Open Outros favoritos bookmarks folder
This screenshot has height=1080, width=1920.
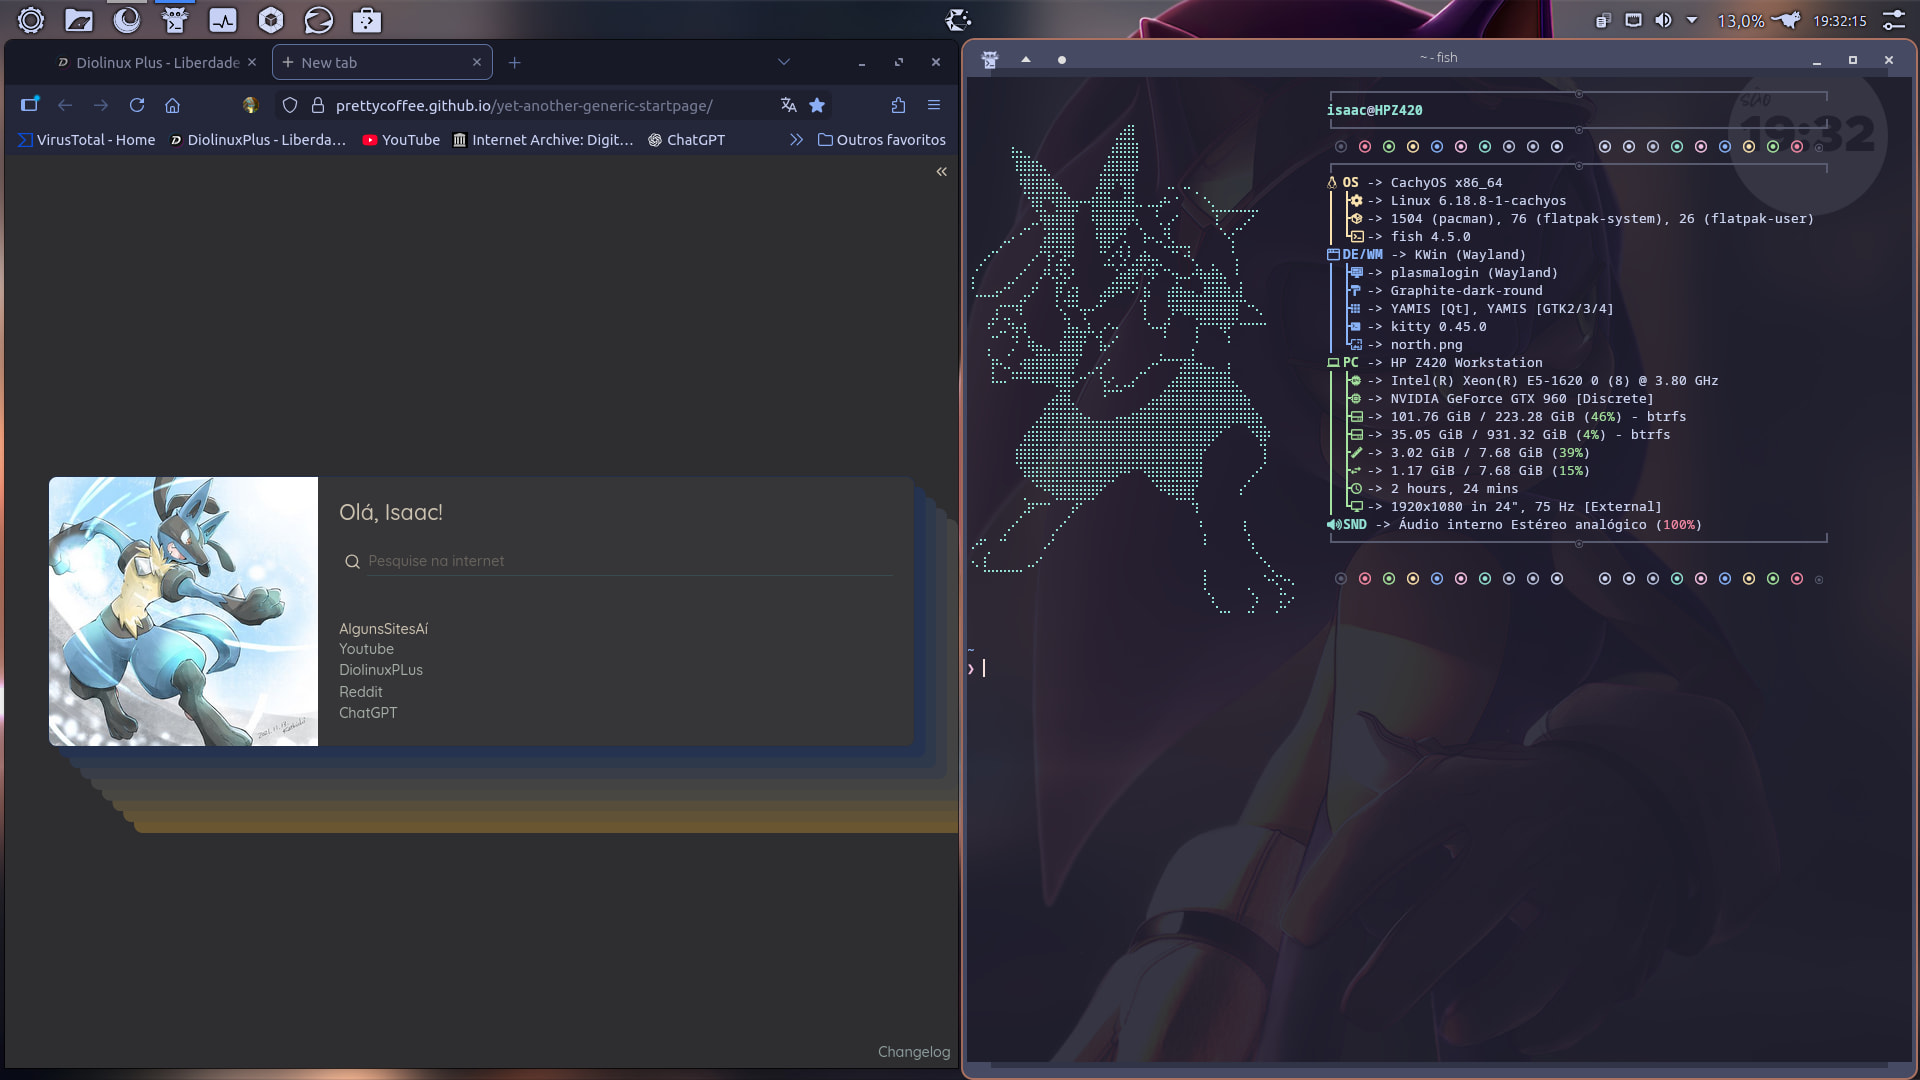click(x=881, y=140)
